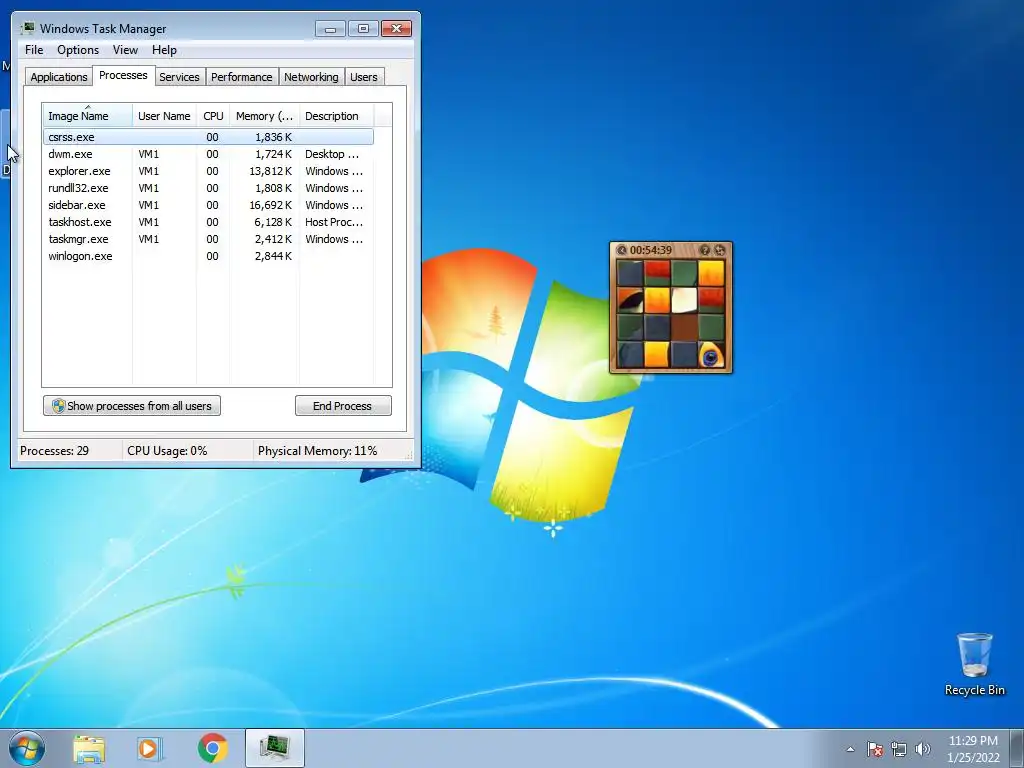Image resolution: width=1024 pixels, height=768 pixels.
Task: Switch to the Networking tab
Action: click(311, 77)
